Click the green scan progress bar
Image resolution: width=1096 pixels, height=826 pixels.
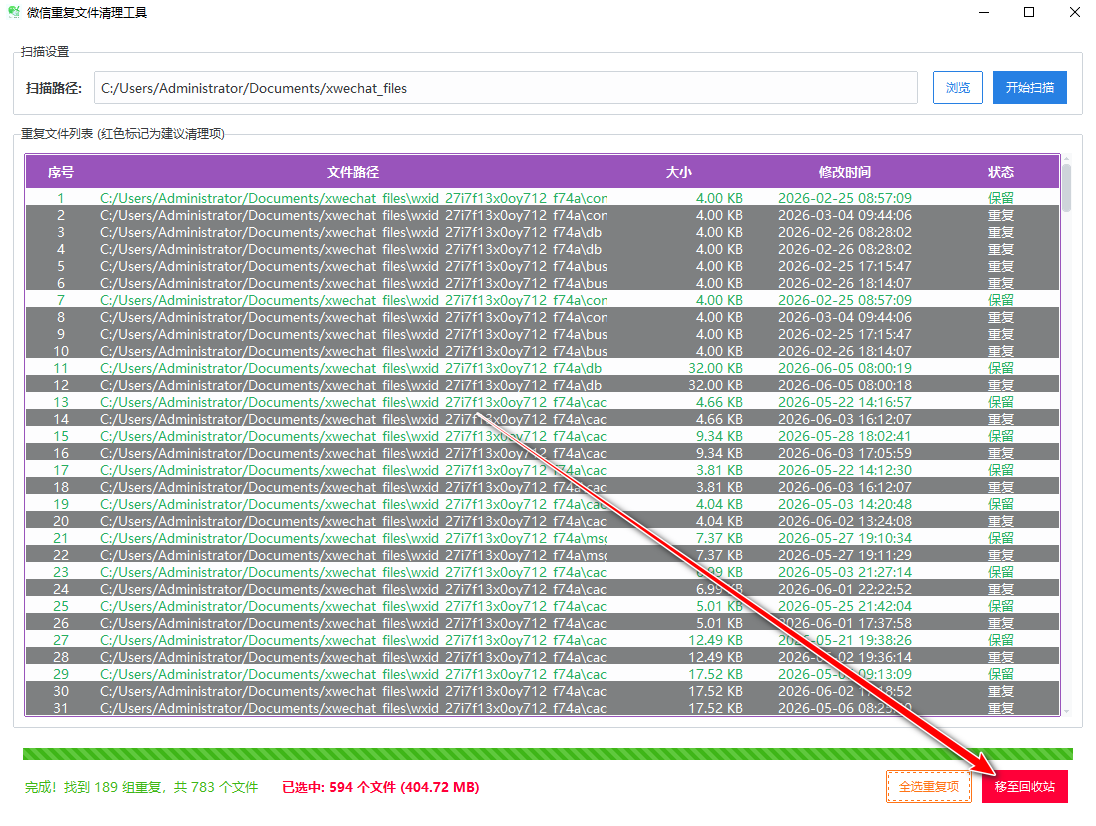pyautogui.click(x=547, y=754)
